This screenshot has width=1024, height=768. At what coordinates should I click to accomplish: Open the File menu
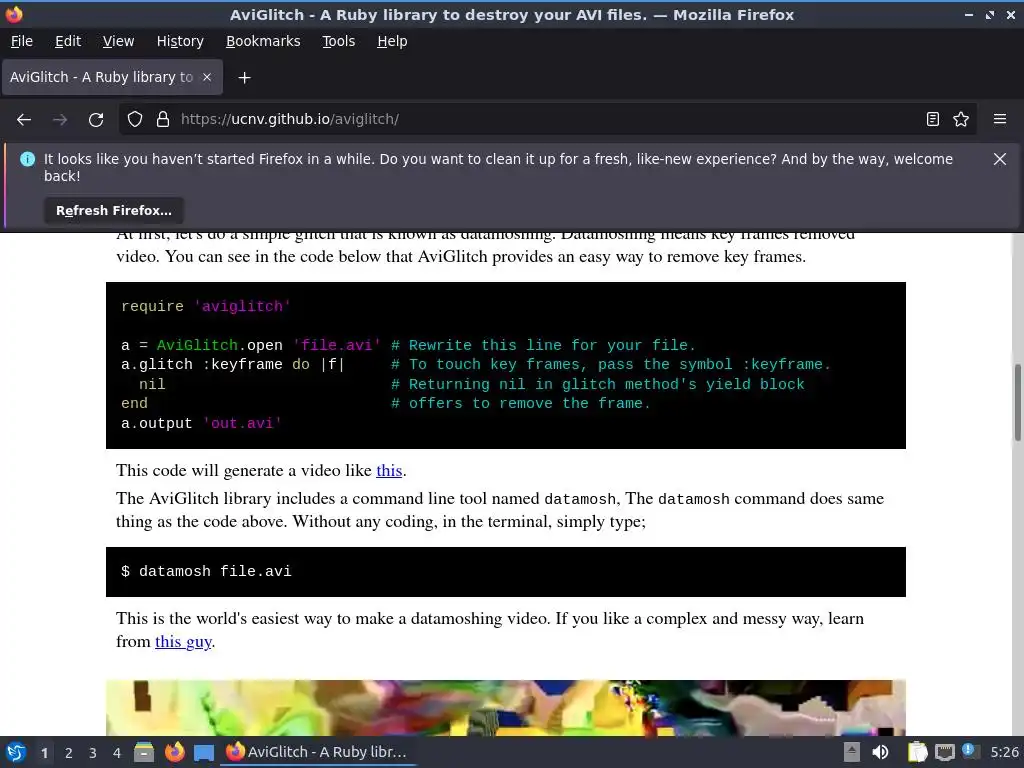coord(22,41)
